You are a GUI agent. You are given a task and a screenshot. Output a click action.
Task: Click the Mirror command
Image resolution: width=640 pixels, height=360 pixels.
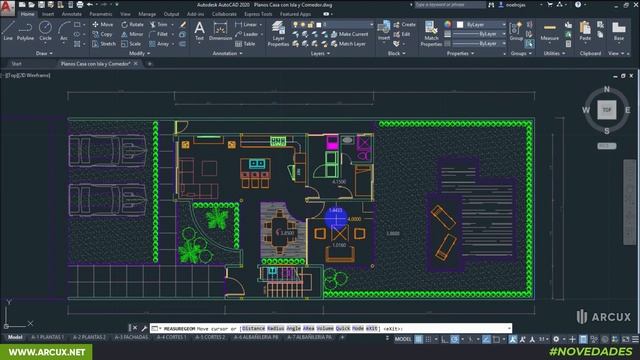[x=132, y=34]
